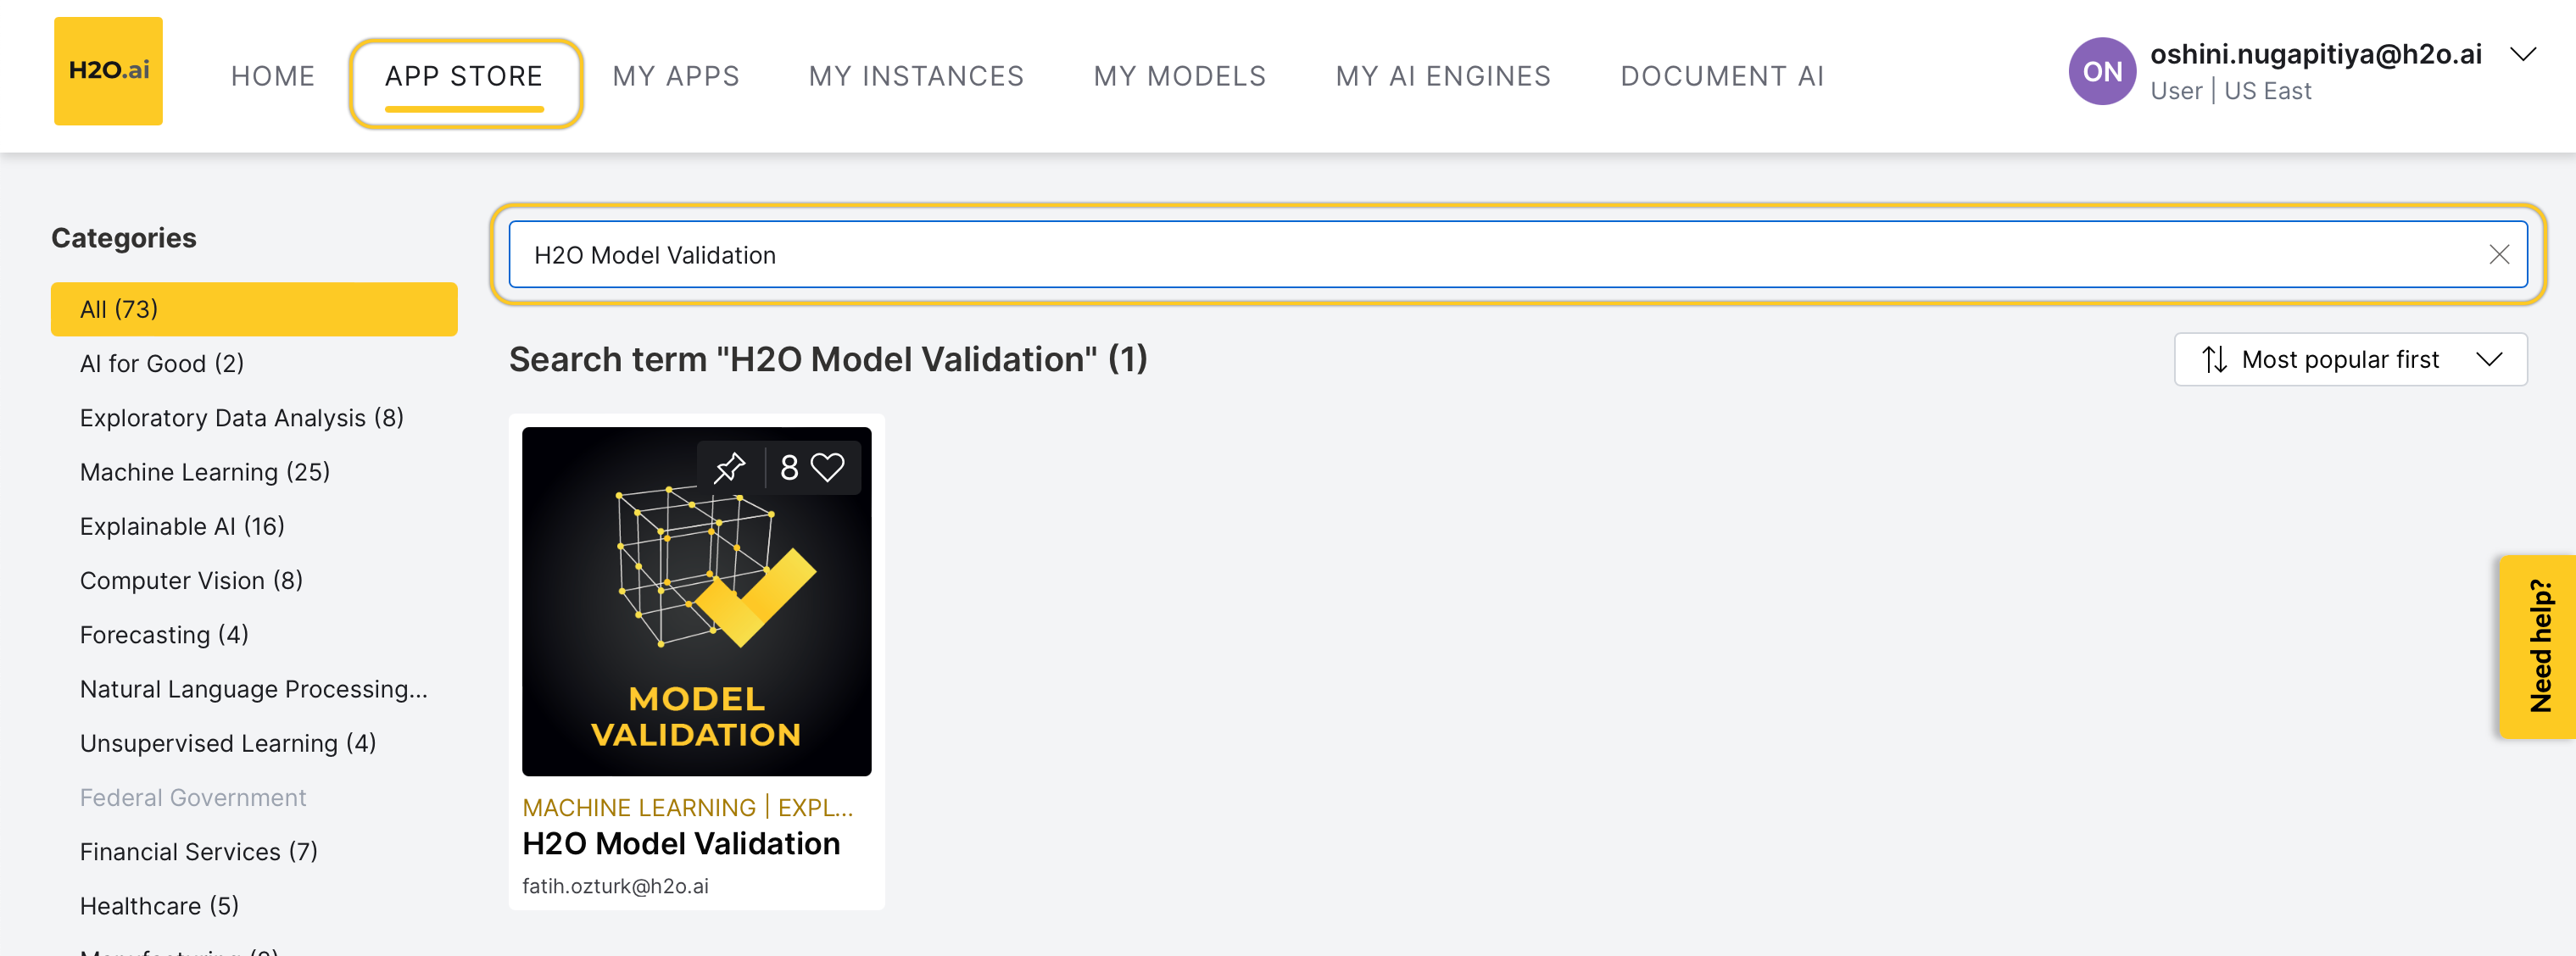Select the Explainable AI category
The image size is (2576, 956).
(182, 526)
